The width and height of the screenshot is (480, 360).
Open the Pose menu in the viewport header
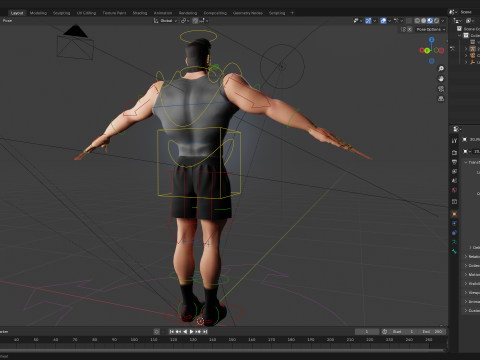point(7,21)
